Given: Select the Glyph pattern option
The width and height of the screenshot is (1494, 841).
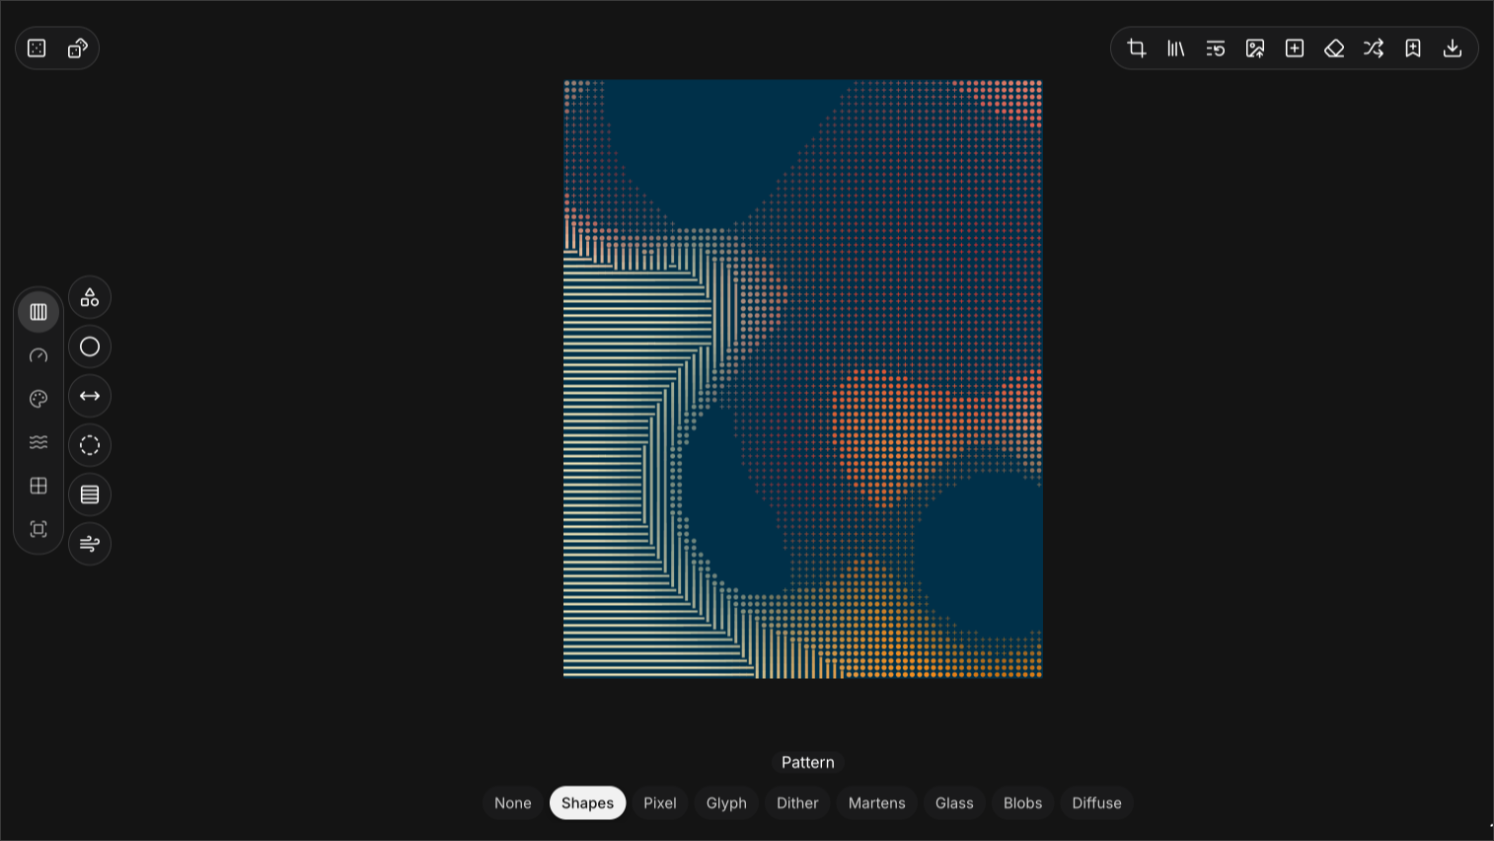Looking at the screenshot, I should pos(727,803).
